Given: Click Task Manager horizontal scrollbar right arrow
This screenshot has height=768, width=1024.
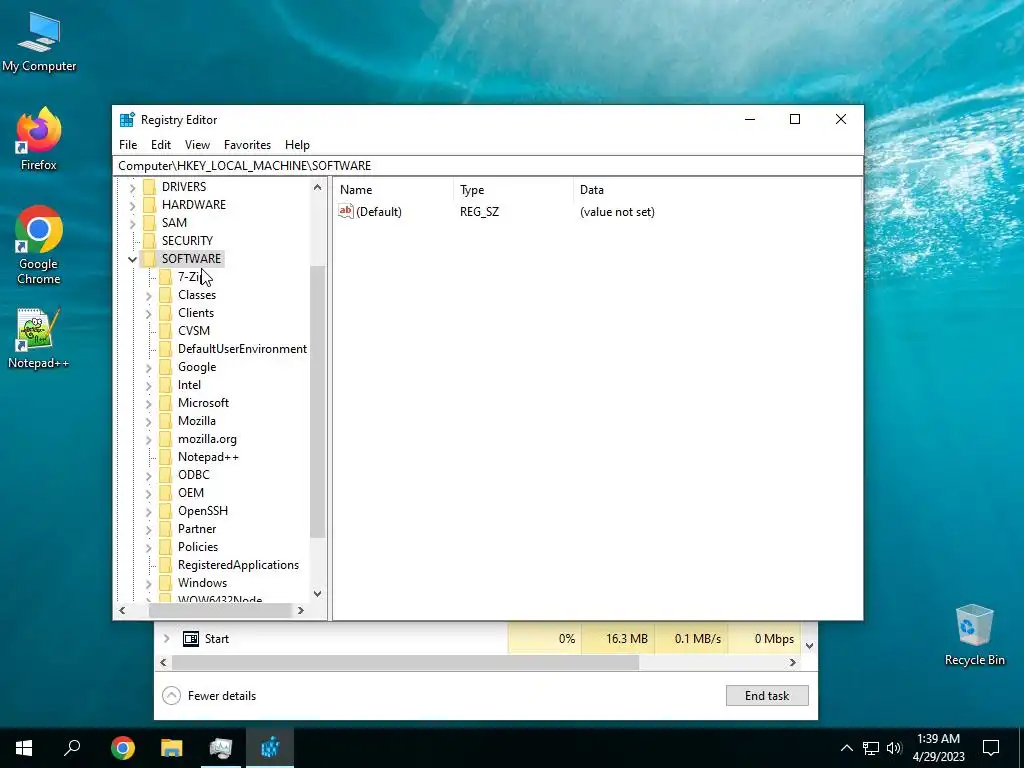Looking at the screenshot, I should coord(793,662).
